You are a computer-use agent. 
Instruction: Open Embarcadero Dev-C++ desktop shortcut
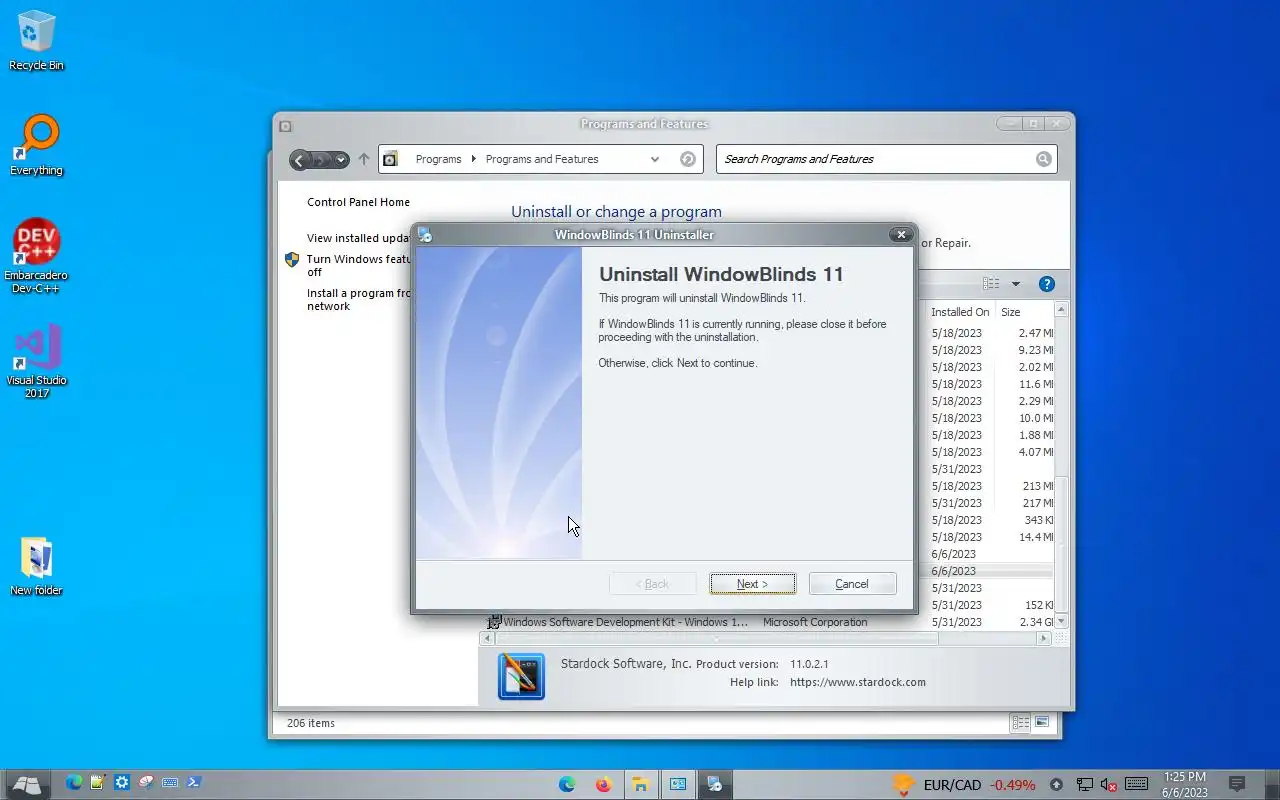(36, 256)
